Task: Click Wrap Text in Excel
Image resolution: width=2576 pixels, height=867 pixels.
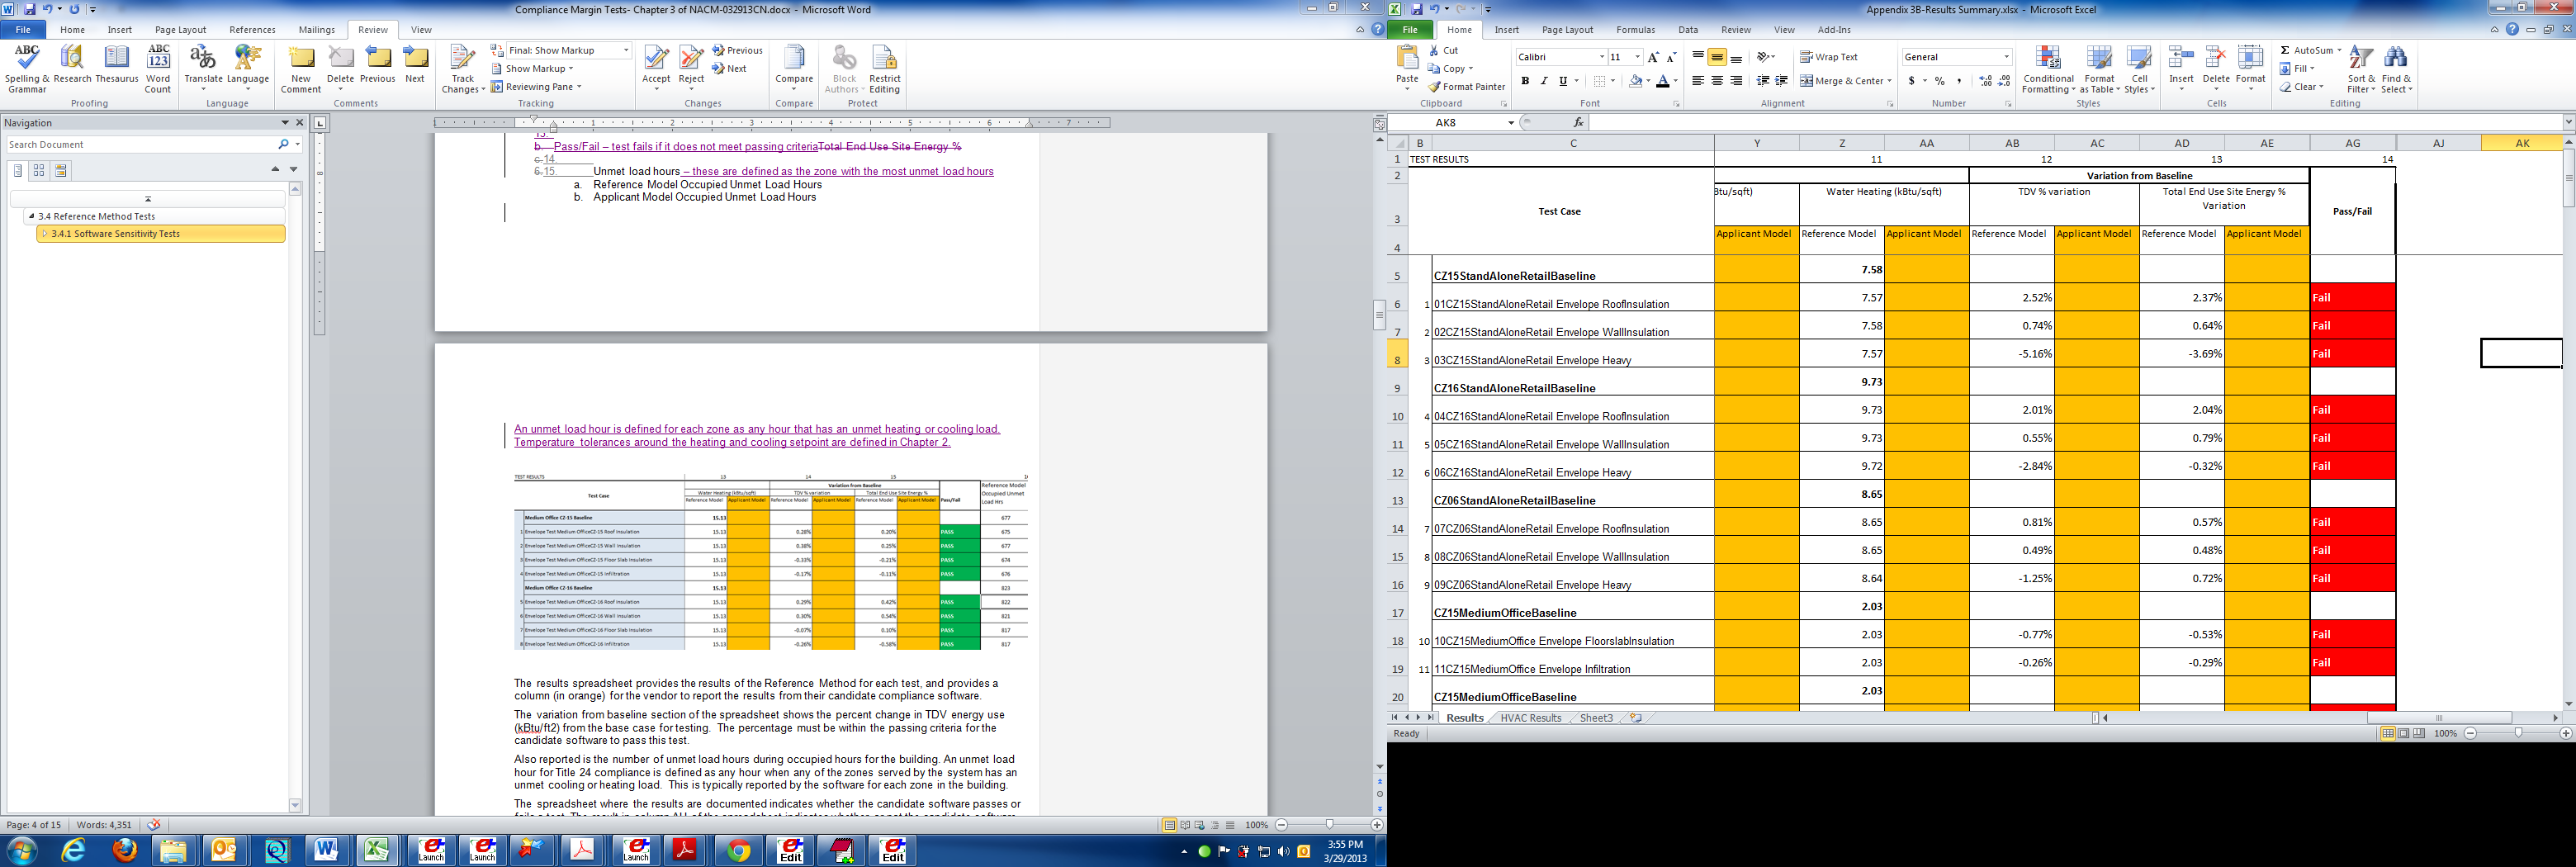Action: click(x=1829, y=57)
